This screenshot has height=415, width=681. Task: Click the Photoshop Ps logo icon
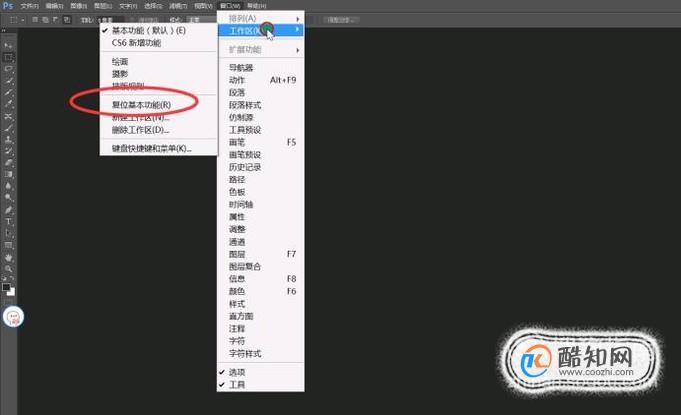point(8,6)
